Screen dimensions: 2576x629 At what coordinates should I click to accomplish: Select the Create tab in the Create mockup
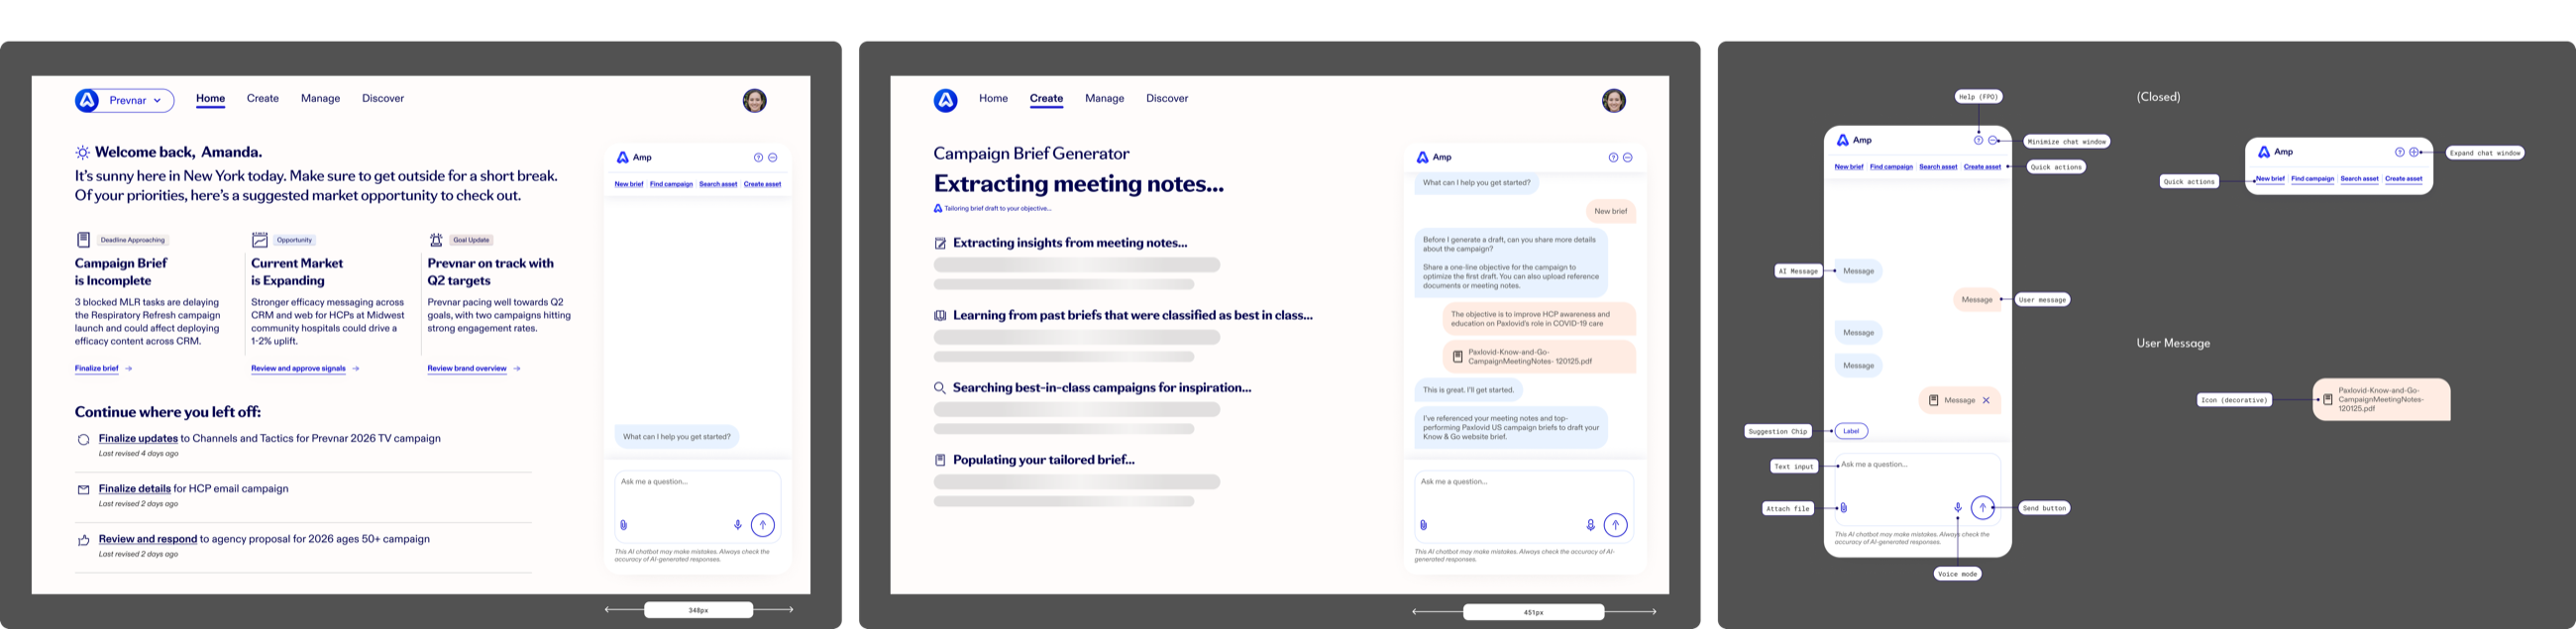click(x=1046, y=98)
